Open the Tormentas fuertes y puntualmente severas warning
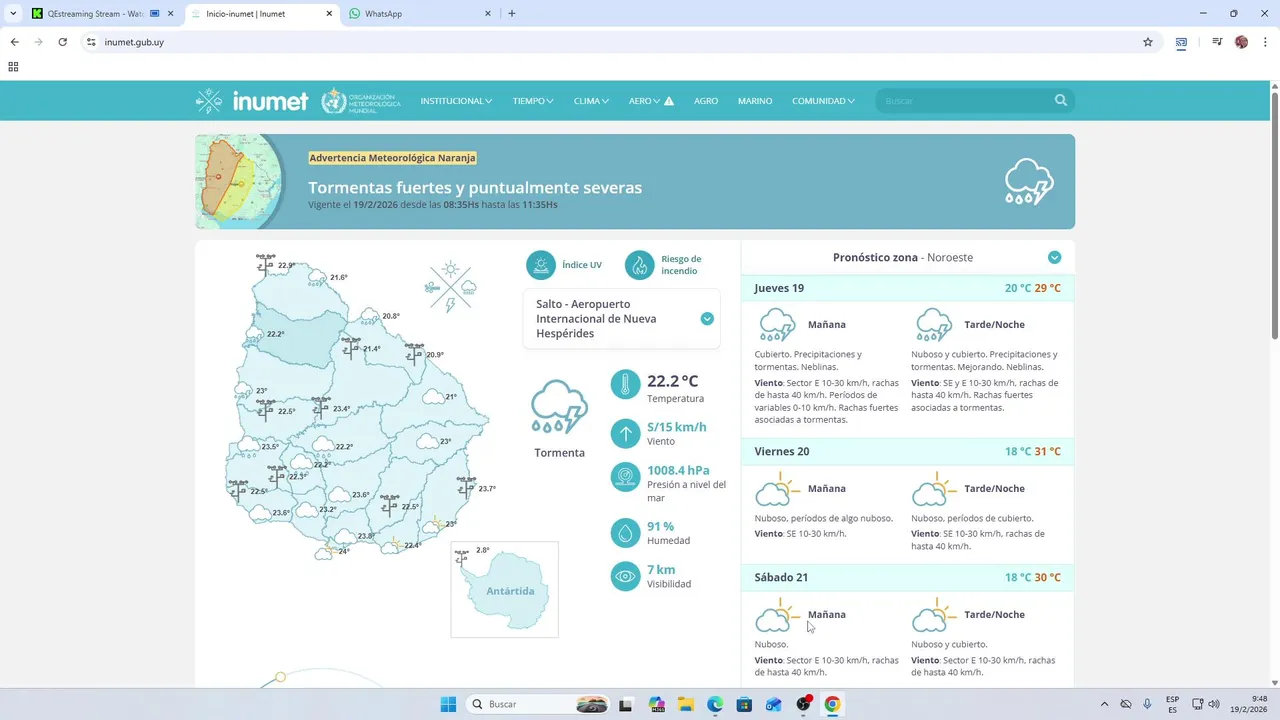1280x720 pixels. click(x=475, y=188)
